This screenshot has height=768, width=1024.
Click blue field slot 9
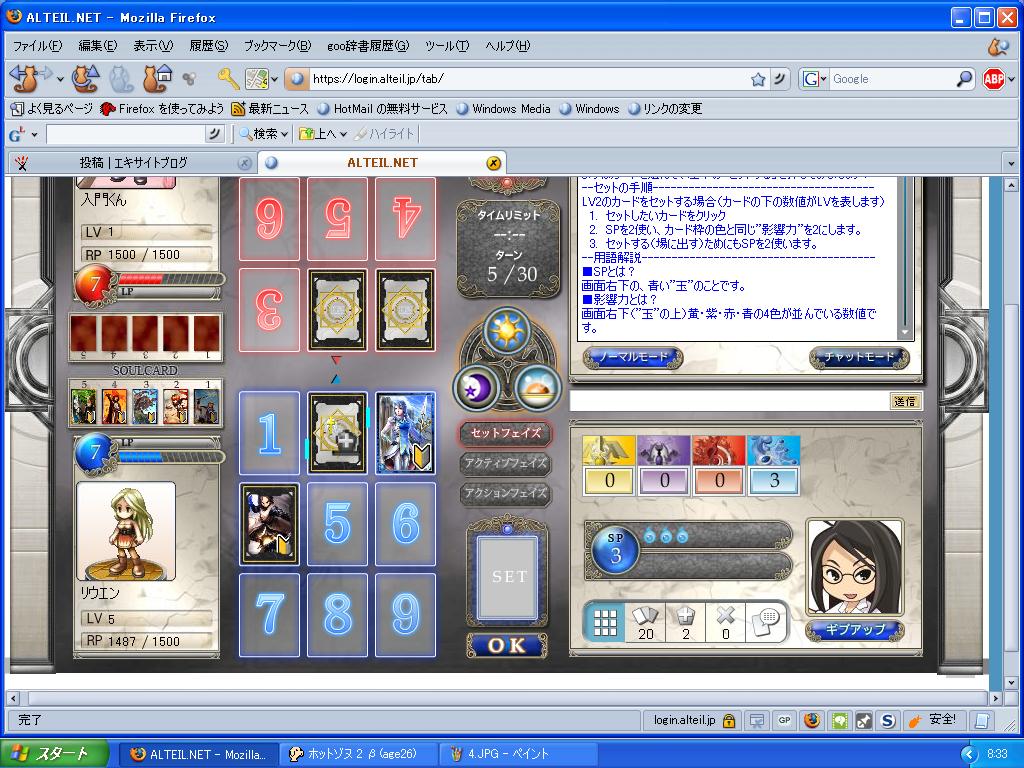[x=406, y=615]
